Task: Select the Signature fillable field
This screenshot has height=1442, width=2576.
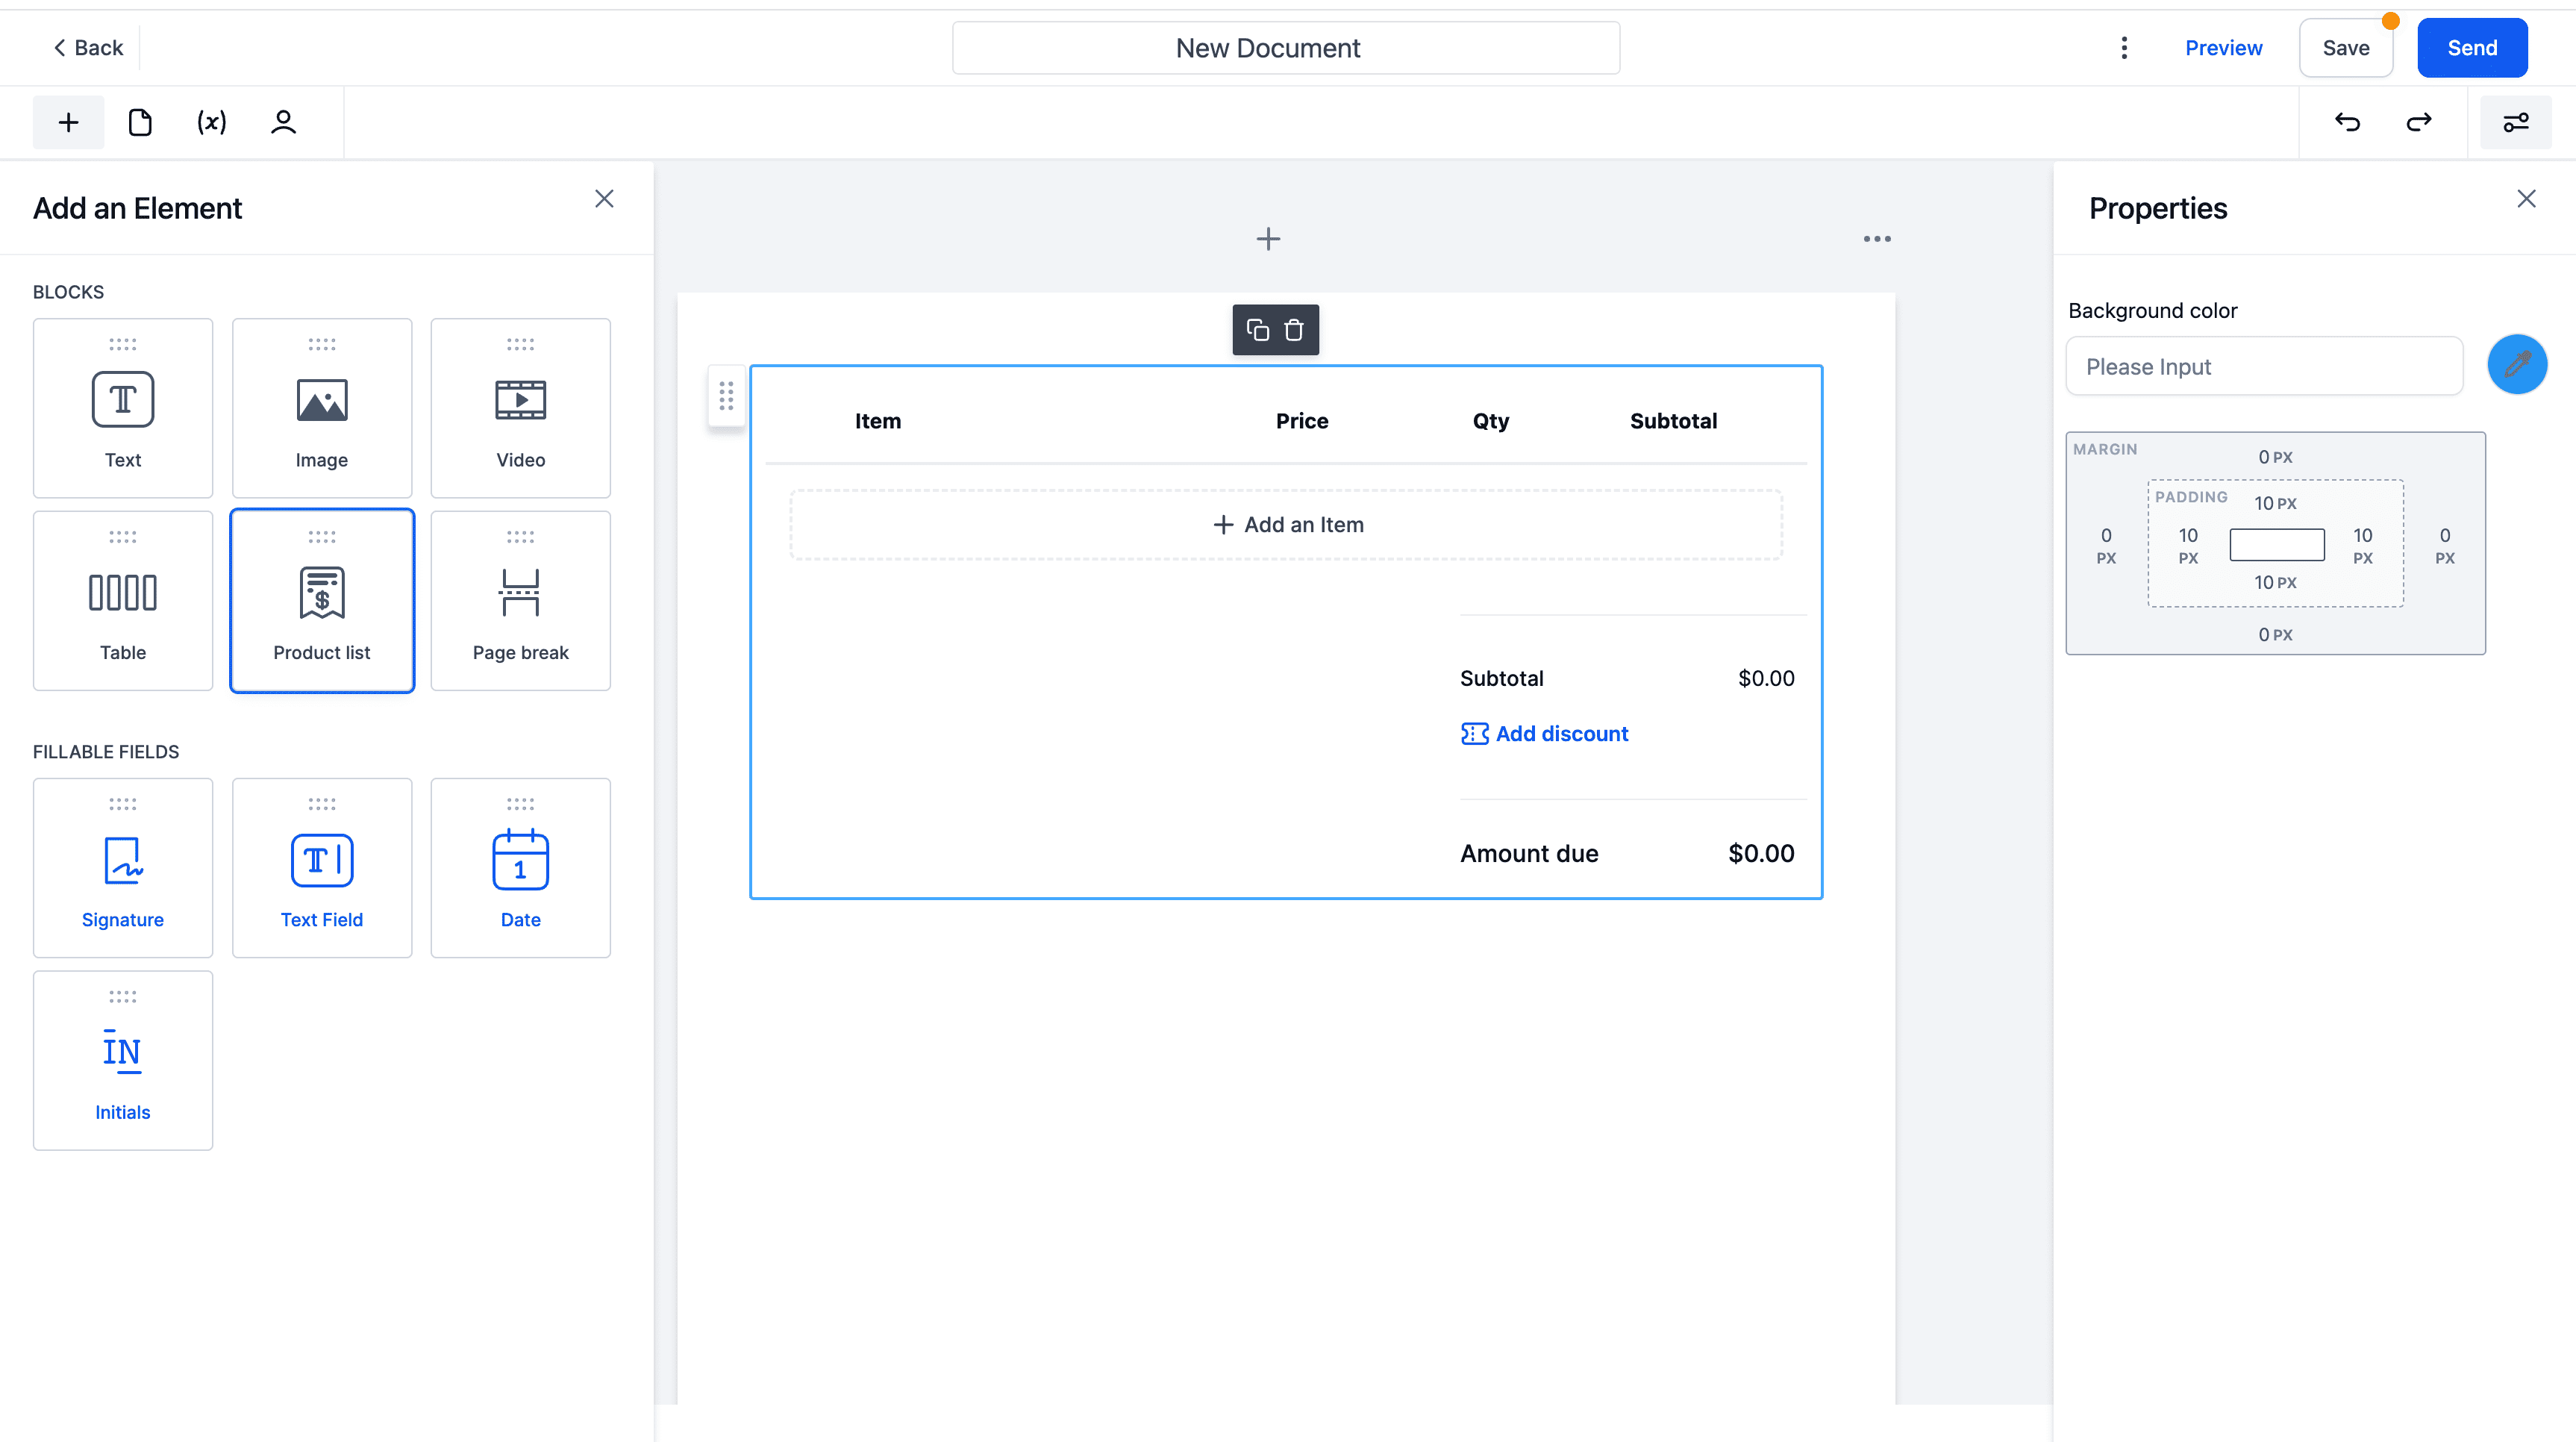Action: [x=123, y=868]
